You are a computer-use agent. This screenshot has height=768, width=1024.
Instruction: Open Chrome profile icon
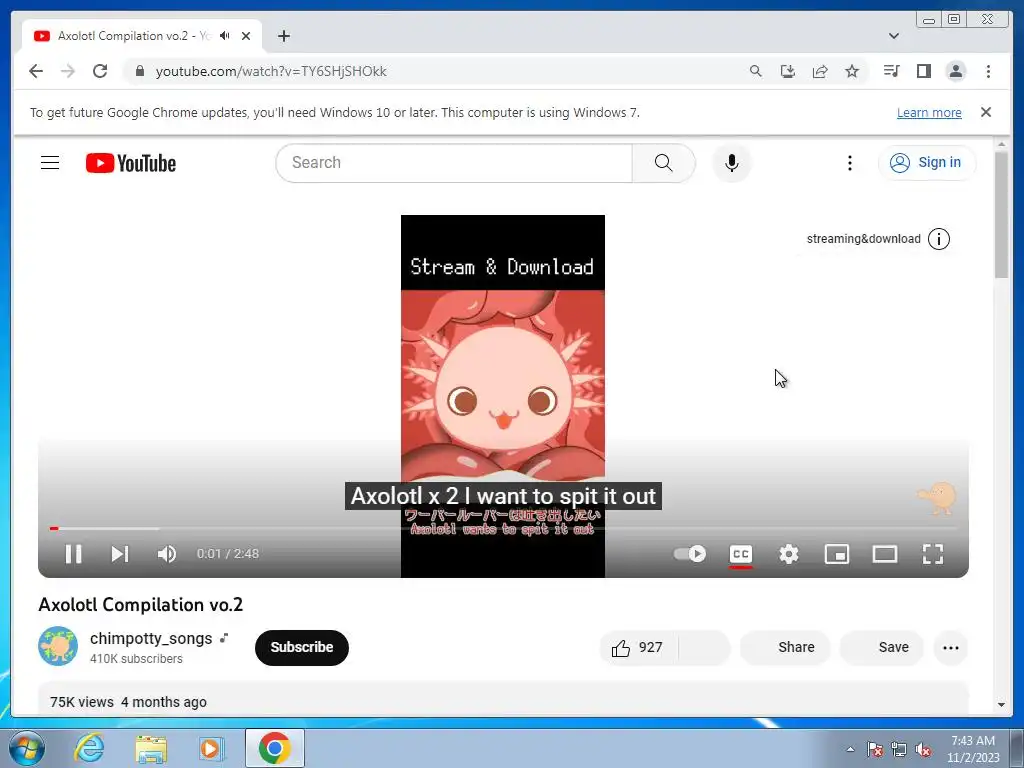point(955,71)
